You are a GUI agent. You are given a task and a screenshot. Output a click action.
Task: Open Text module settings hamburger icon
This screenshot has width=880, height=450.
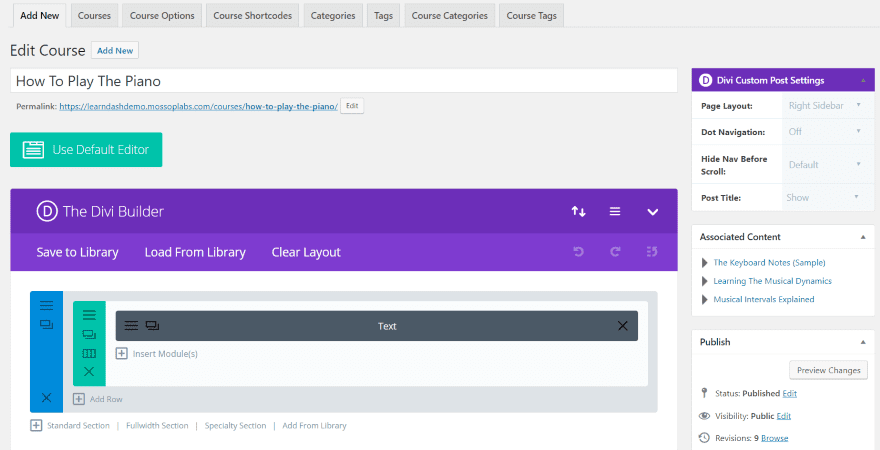pyautogui.click(x=131, y=326)
